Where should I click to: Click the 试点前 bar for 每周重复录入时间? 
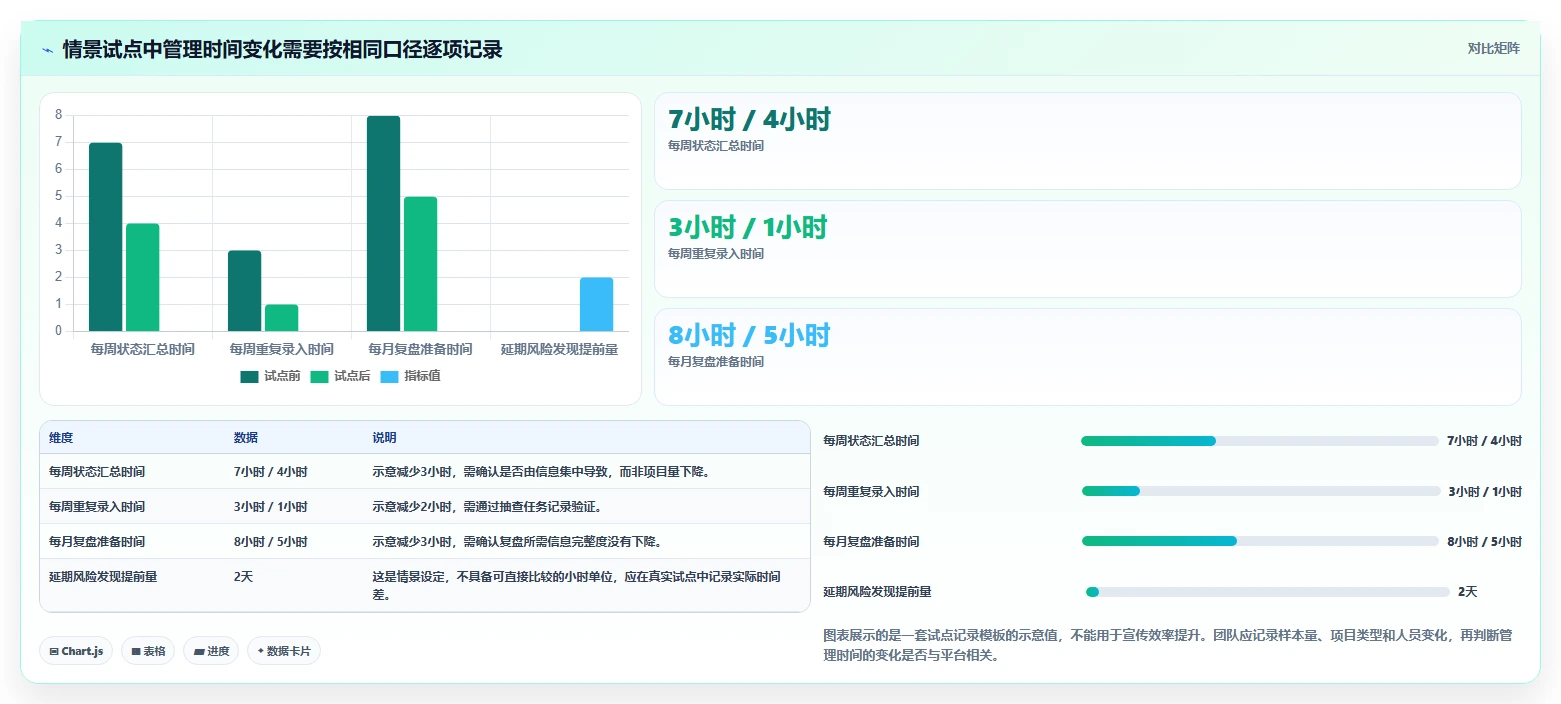[x=244, y=291]
